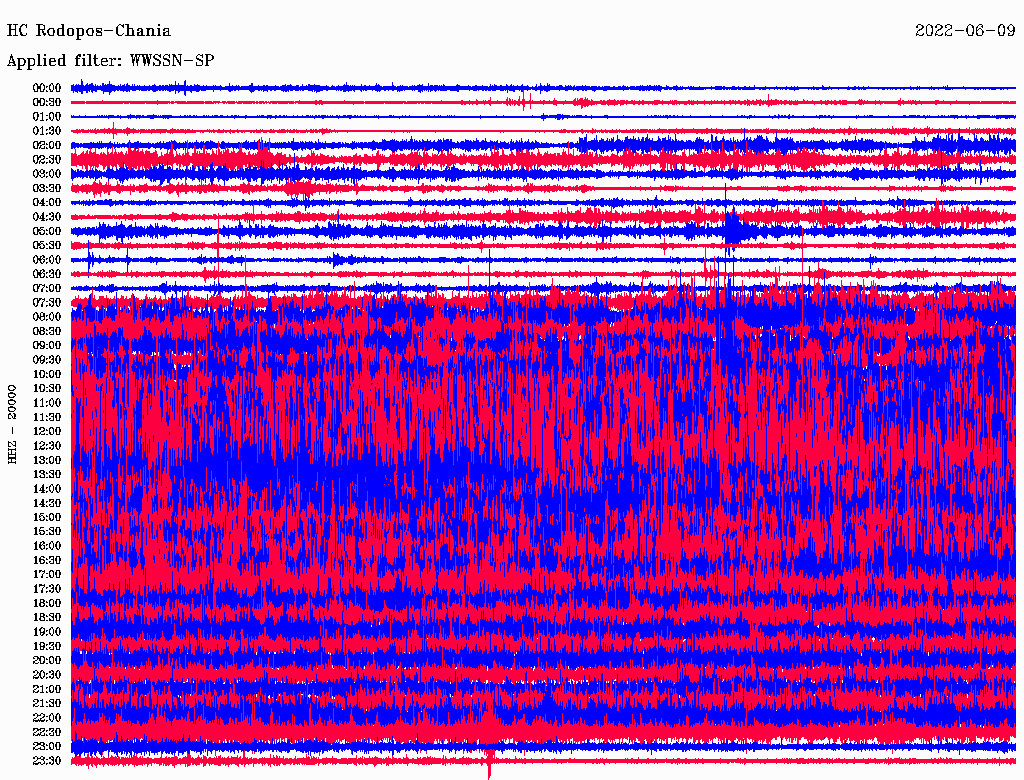
Task: Click the 19:00 time label
Action: (x=47, y=632)
